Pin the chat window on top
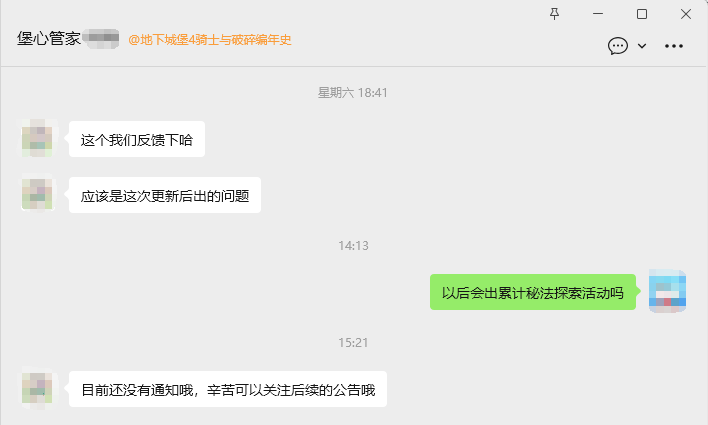The width and height of the screenshot is (708, 425). (554, 14)
